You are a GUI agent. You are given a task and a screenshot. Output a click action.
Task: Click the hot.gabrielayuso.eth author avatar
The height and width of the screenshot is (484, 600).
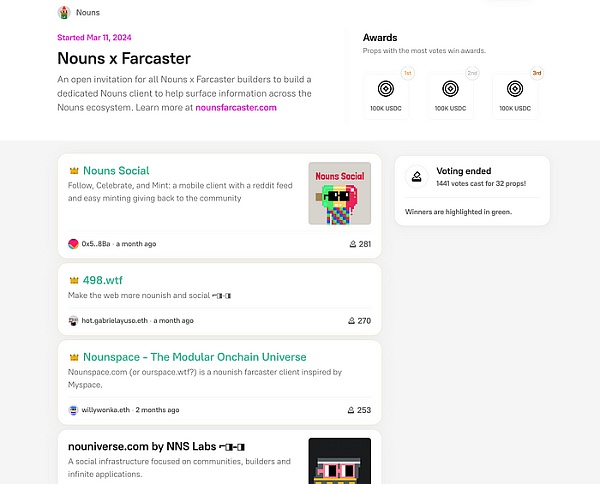coord(73,321)
